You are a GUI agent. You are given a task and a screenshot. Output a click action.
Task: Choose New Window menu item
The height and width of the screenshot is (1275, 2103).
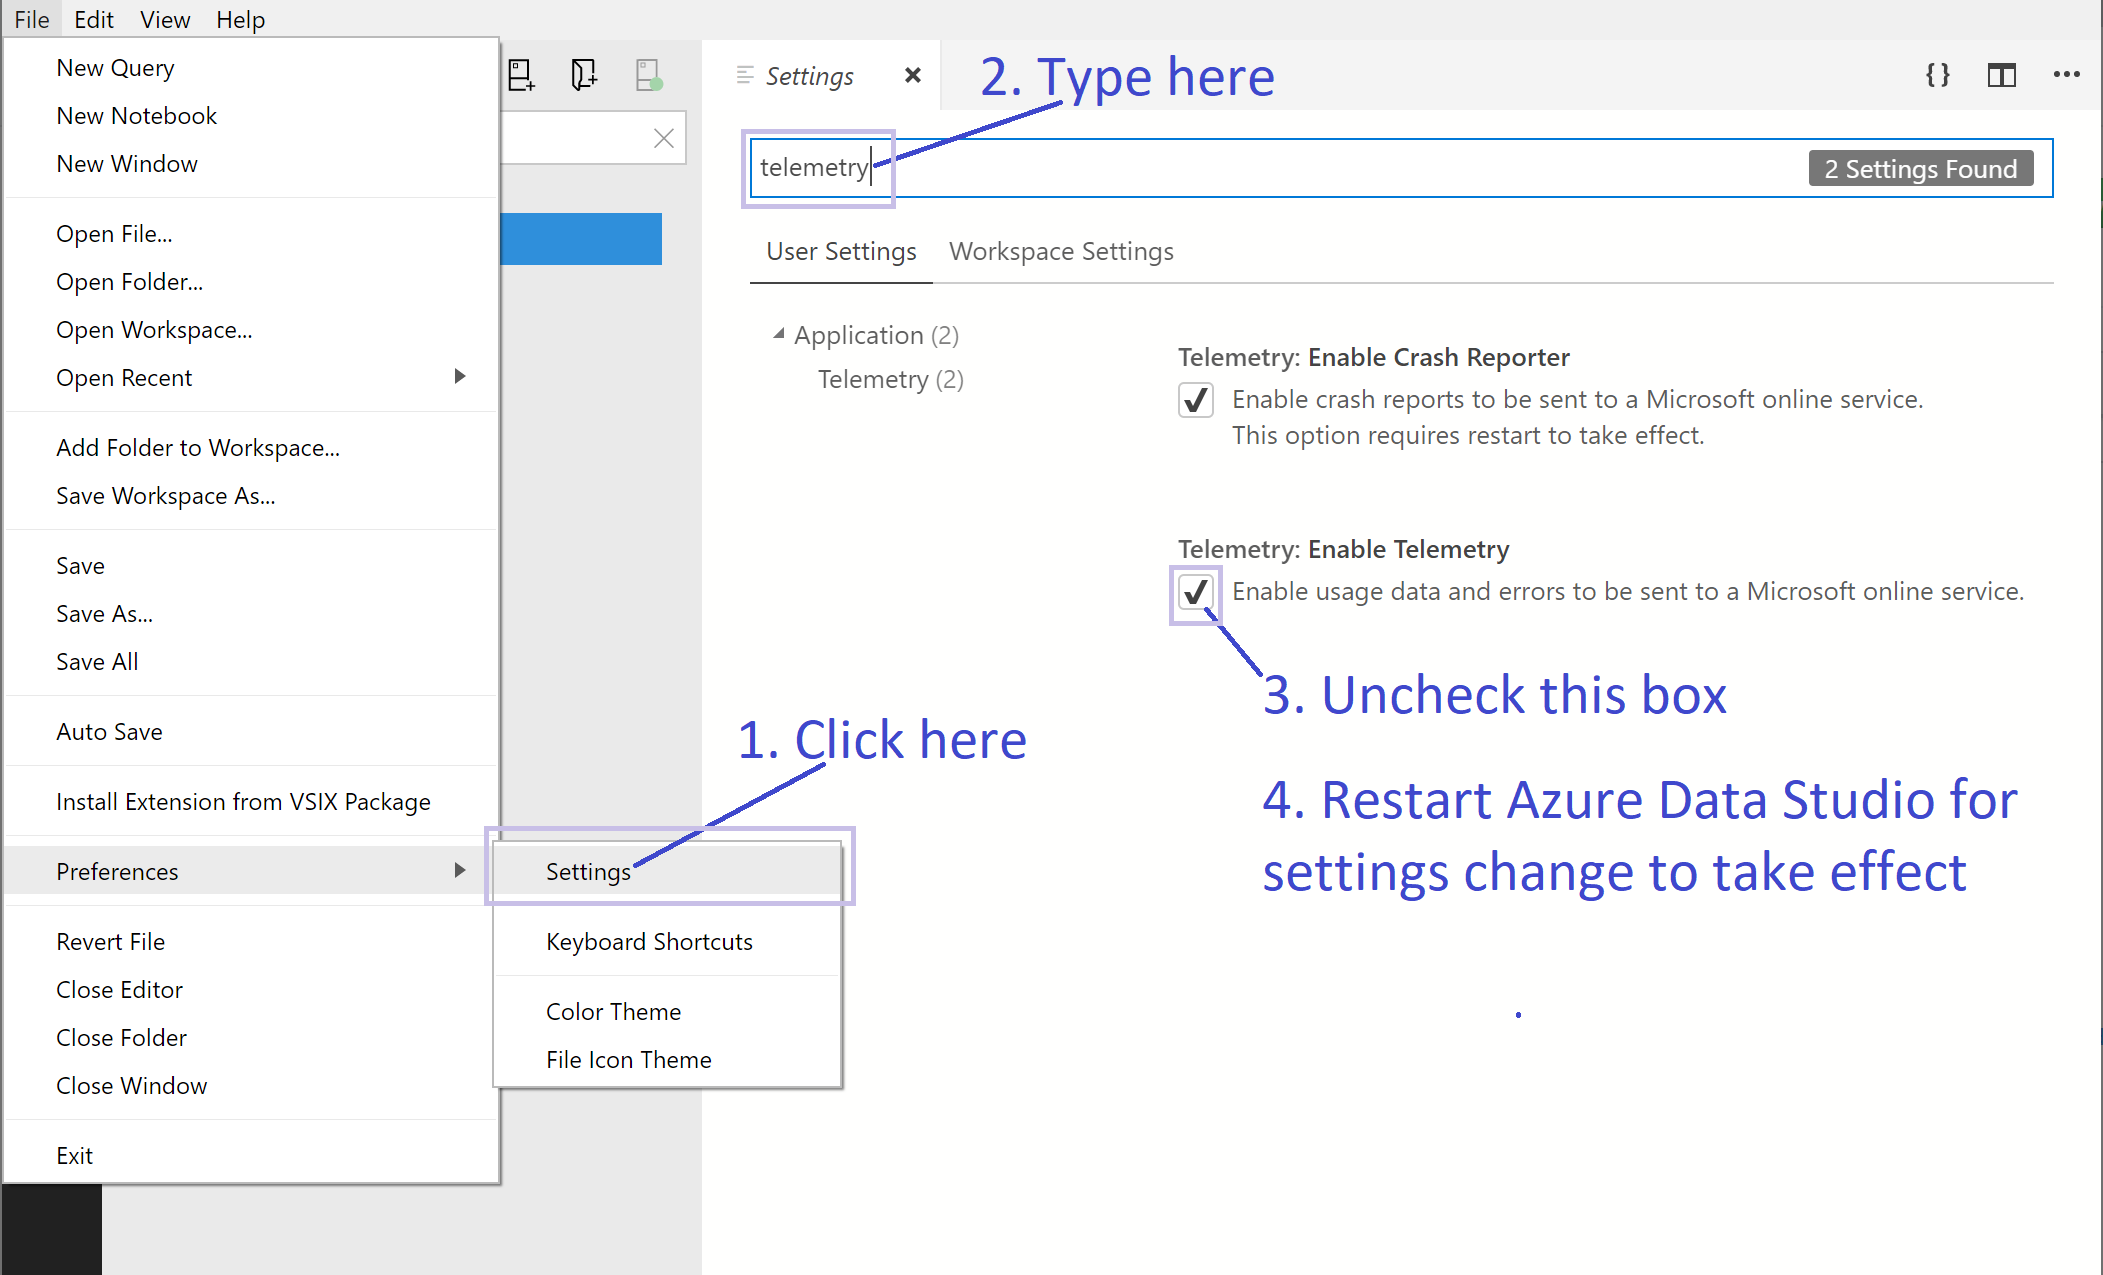pos(251,164)
